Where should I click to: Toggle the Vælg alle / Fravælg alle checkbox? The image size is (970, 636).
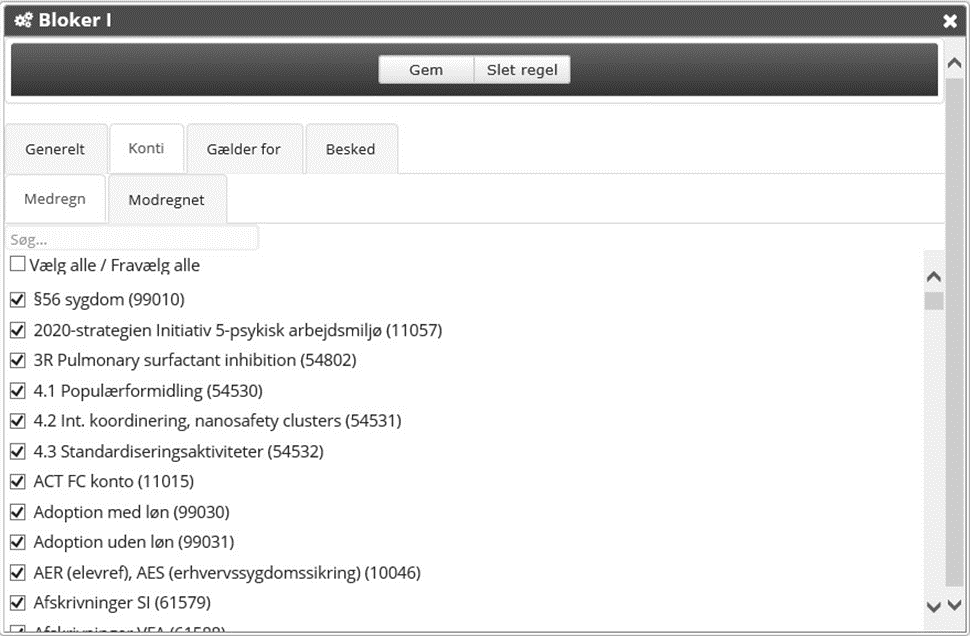(x=18, y=265)
